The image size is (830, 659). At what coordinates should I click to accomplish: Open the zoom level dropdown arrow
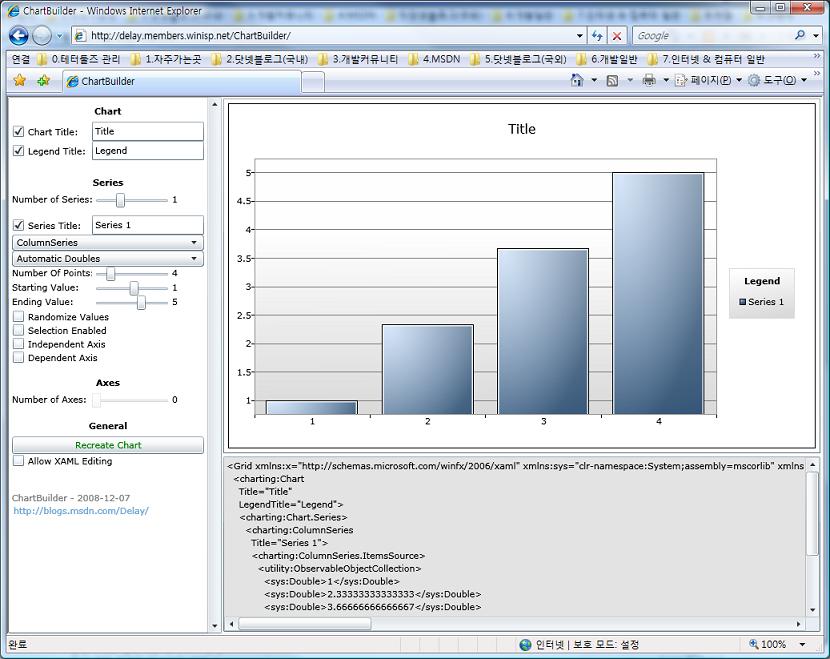802,644
